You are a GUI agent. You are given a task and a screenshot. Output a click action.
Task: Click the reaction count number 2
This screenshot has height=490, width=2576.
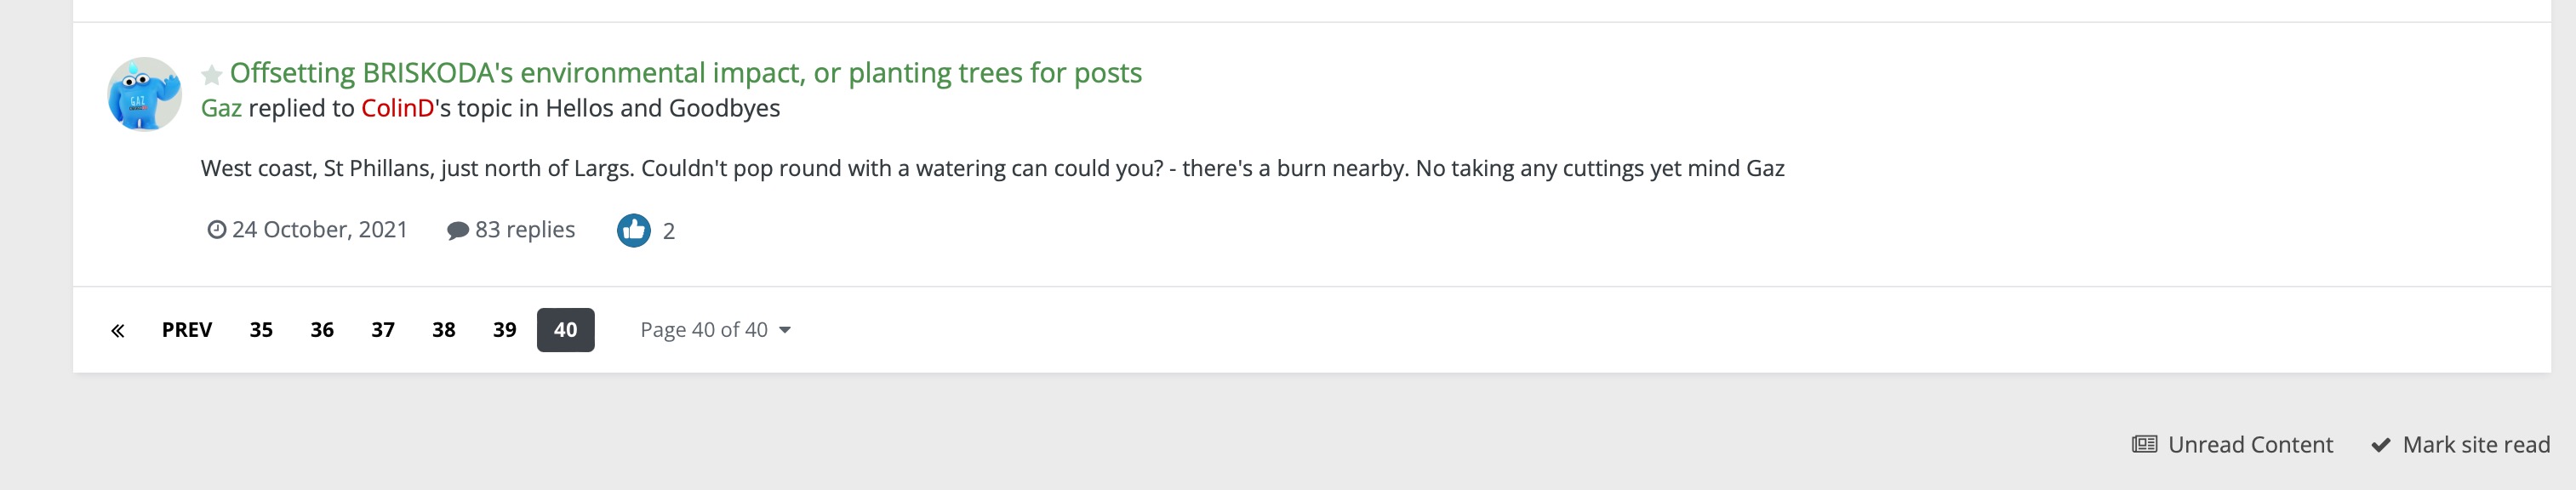(x=669, y=231)
